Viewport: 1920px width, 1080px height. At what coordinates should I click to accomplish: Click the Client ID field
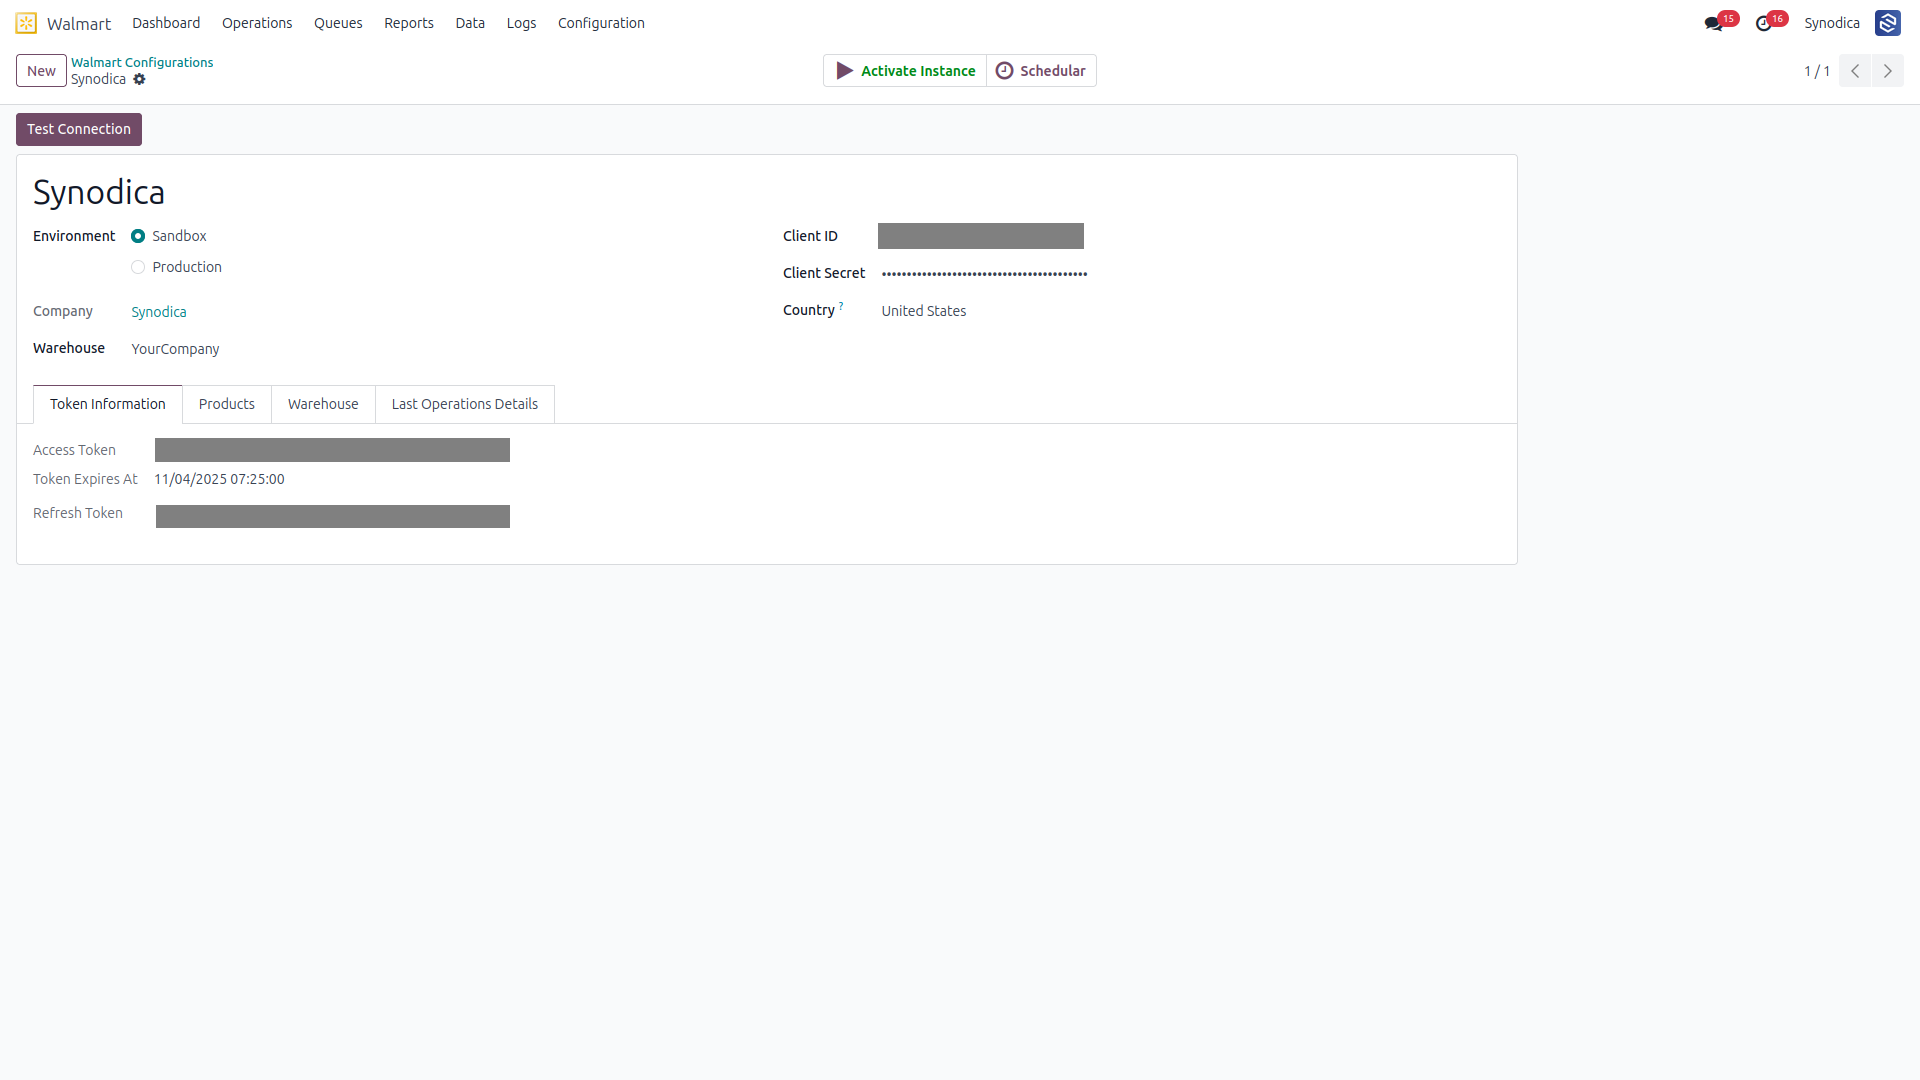[981, 236]
